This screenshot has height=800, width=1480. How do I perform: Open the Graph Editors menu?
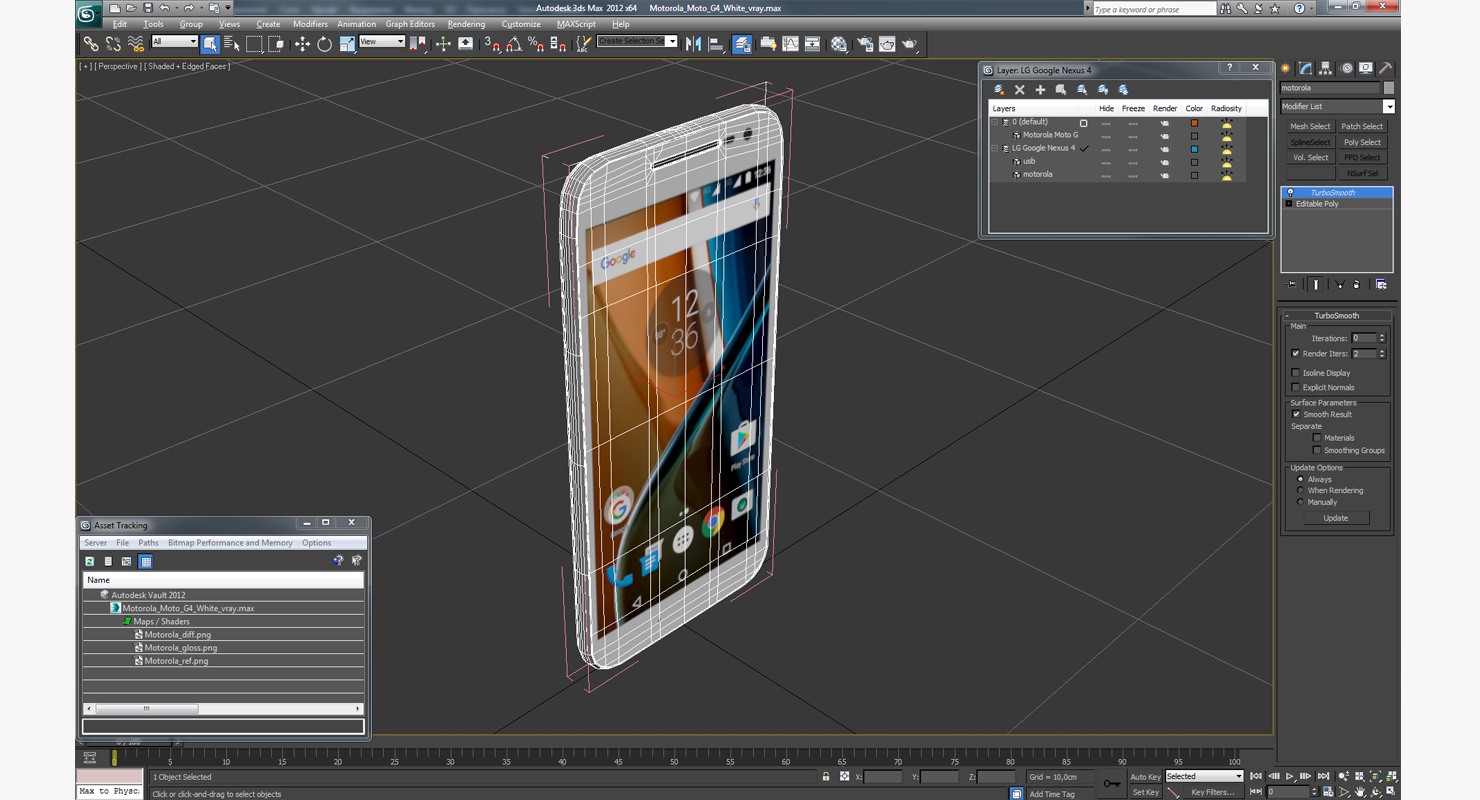(x=410, y=24)
